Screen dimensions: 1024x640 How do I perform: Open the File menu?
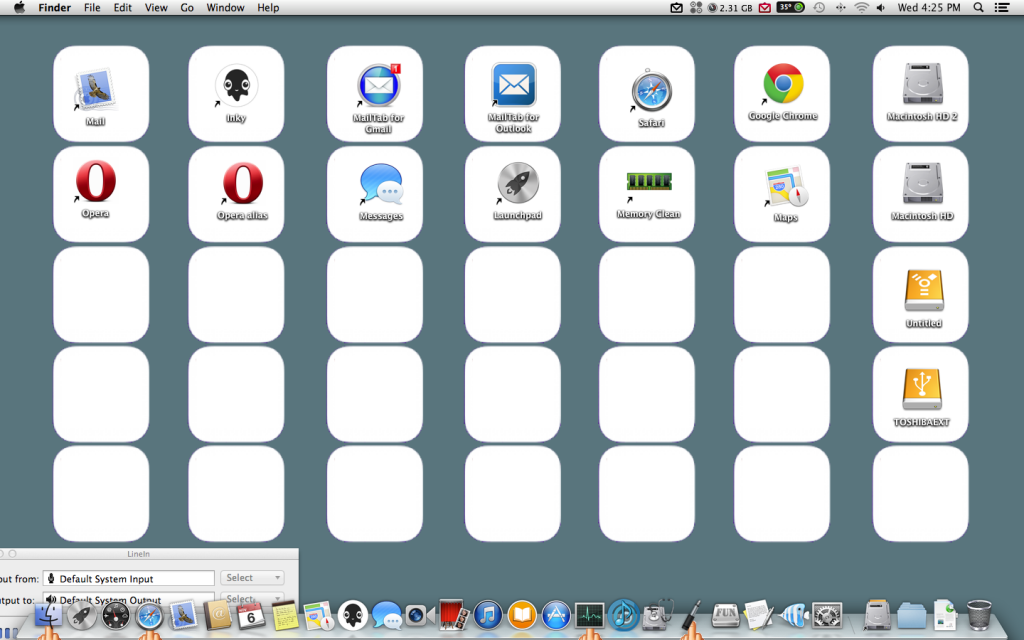pos(92,8)
